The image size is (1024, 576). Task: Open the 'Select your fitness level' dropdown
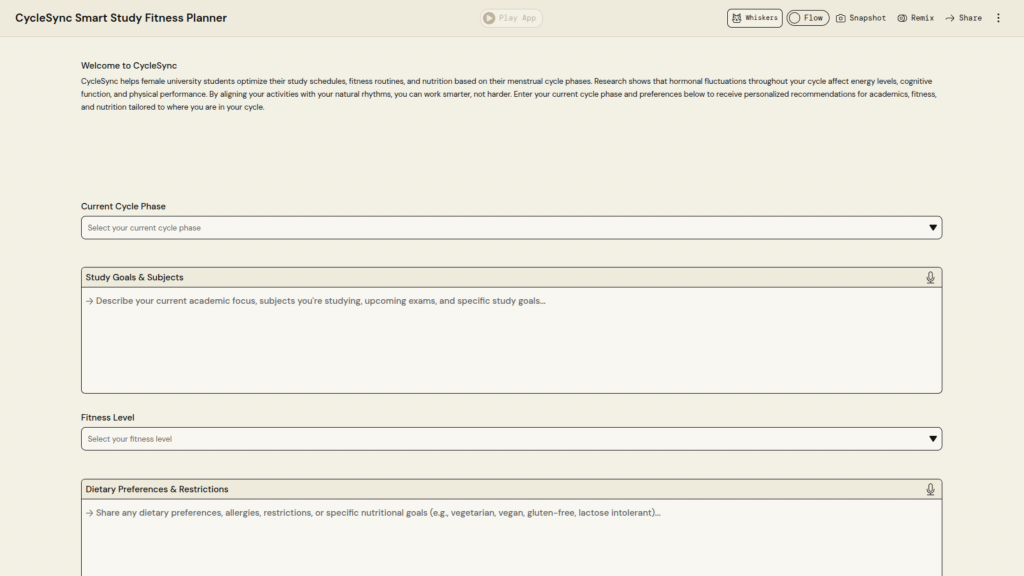pyautogui.click(x=500, y=439)
